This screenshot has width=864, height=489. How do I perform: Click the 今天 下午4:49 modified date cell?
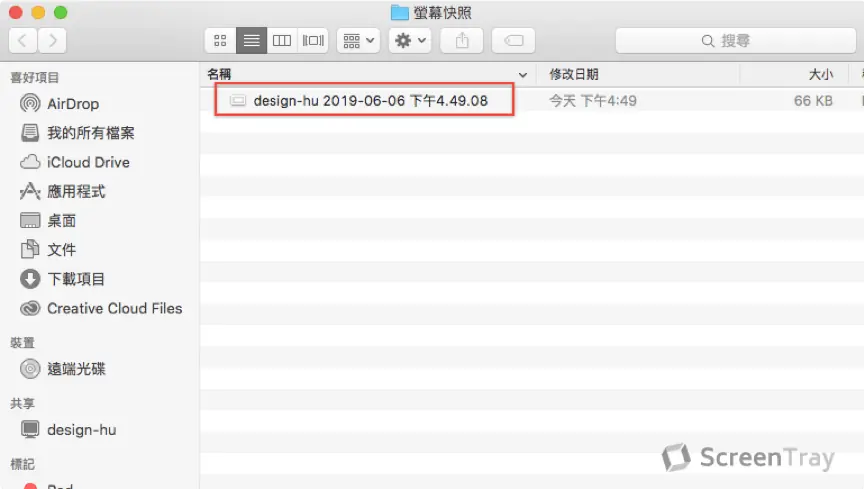(593, 101)
